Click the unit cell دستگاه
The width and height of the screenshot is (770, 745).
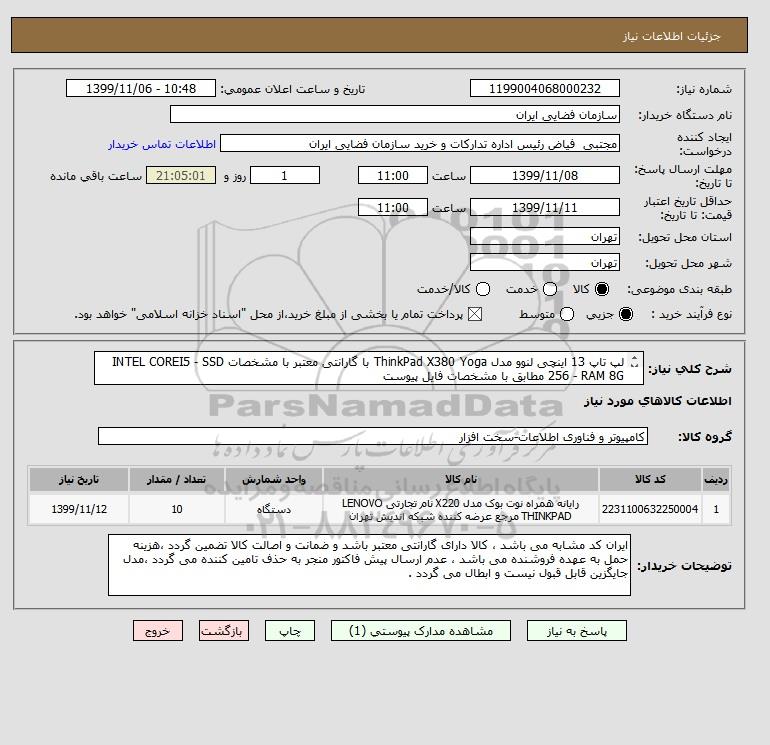click(x=274, y=509)
